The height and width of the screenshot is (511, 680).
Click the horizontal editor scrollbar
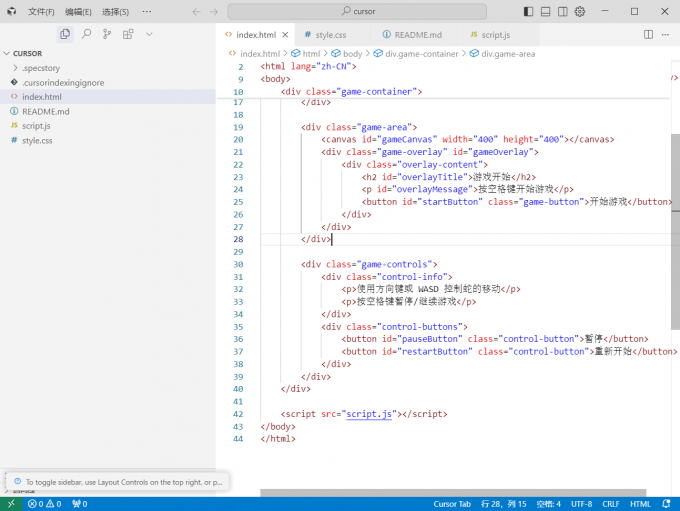(x=453, y=493)
